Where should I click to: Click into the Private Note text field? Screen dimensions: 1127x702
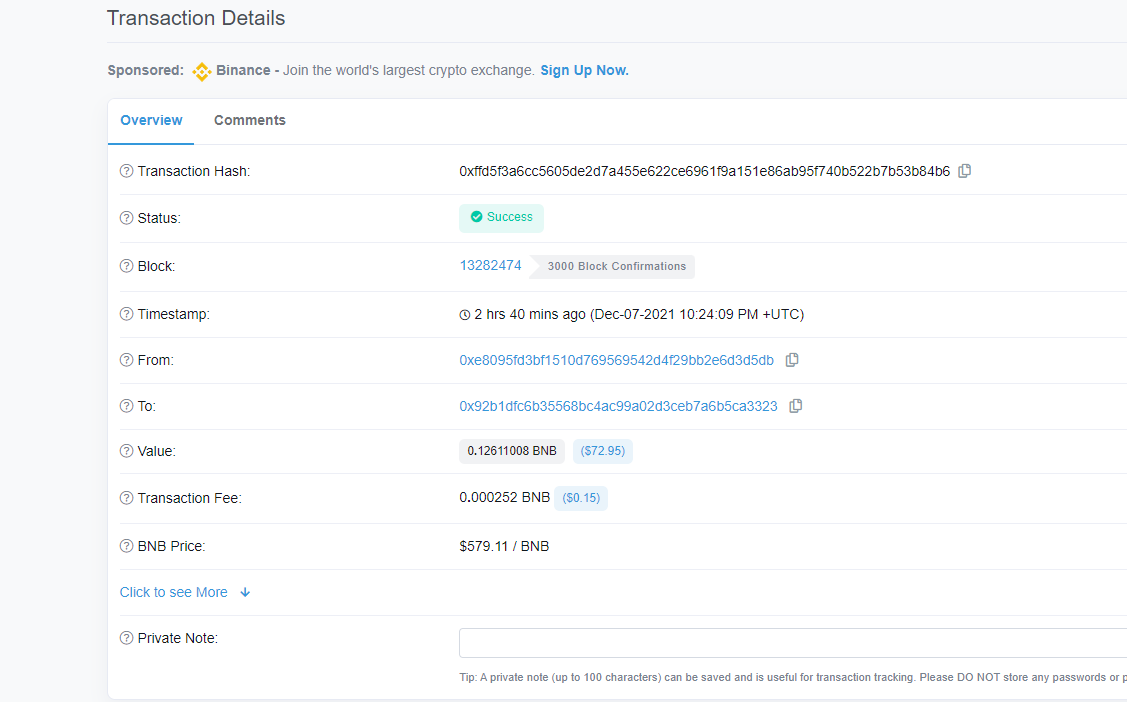[790, 643]
